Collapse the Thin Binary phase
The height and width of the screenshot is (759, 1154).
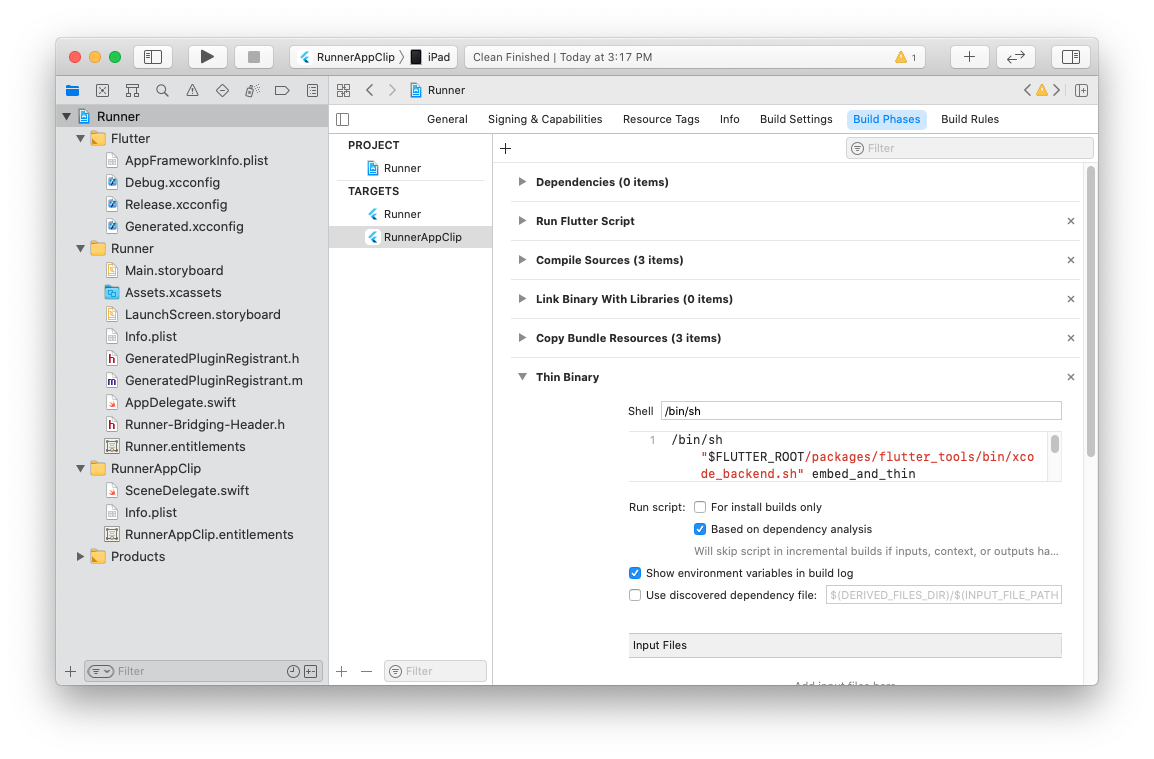tap(522, 377)
